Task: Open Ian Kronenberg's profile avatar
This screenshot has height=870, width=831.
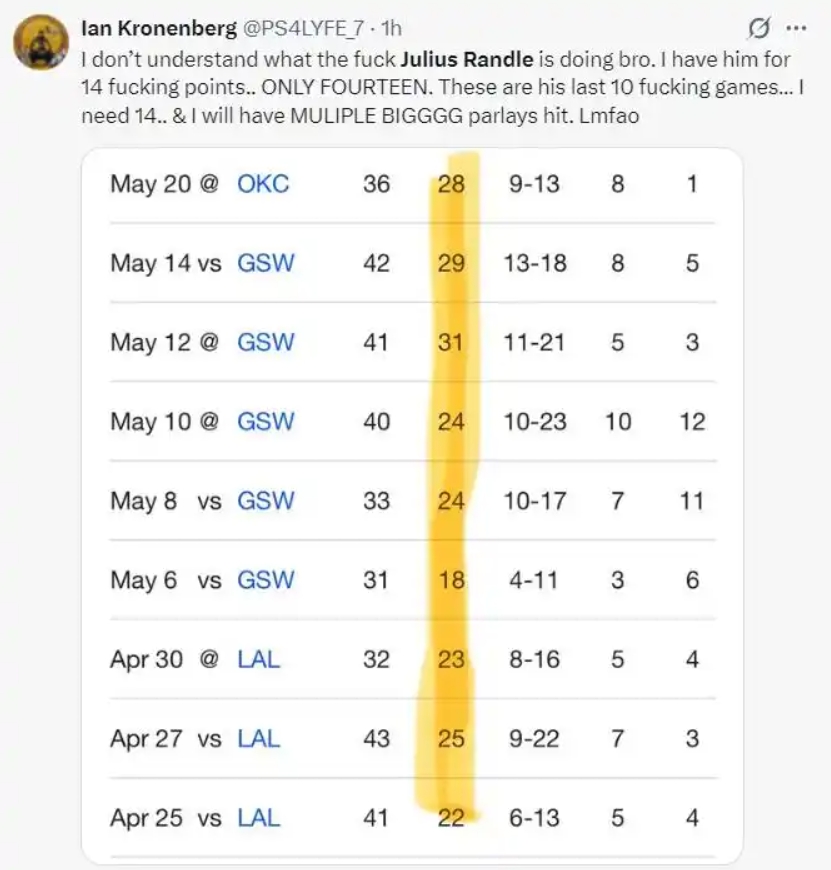Action: tap(40, 43)
